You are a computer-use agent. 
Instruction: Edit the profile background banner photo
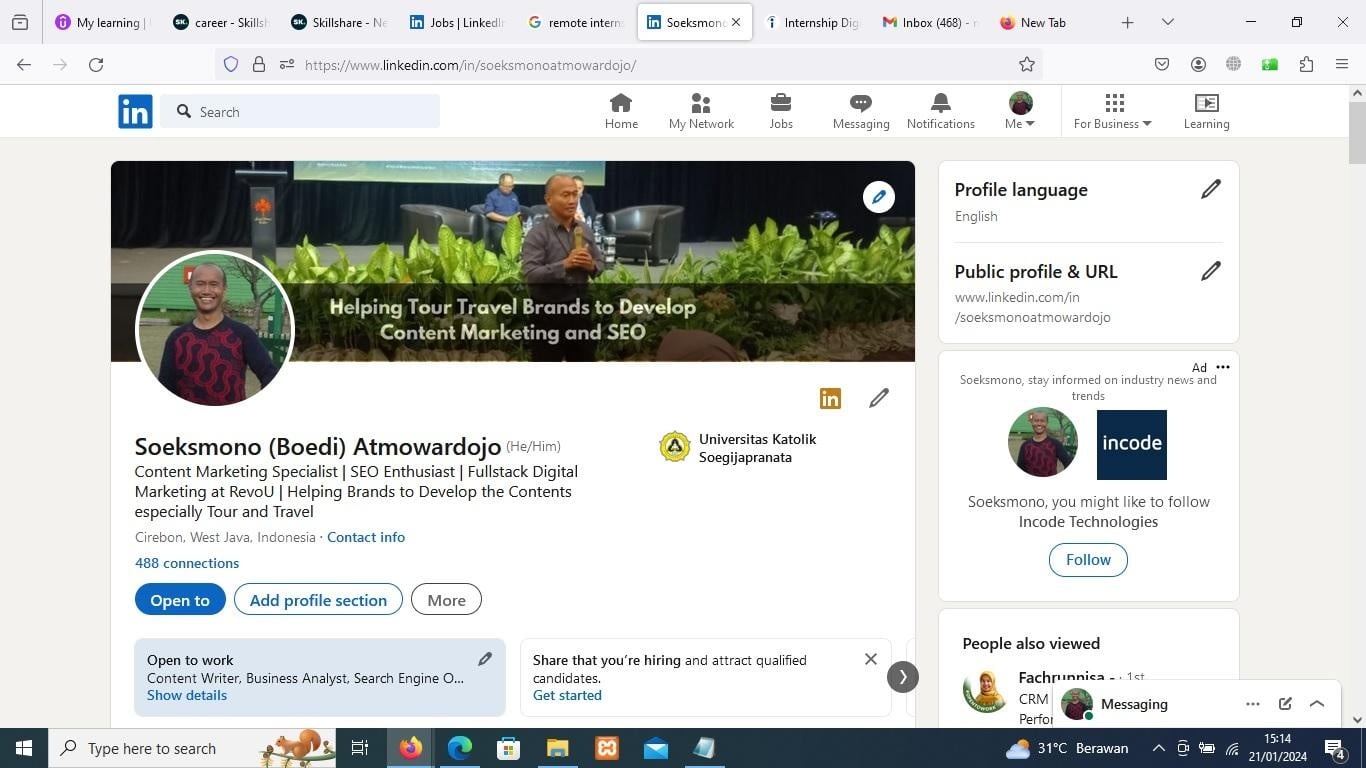[879, 197]
